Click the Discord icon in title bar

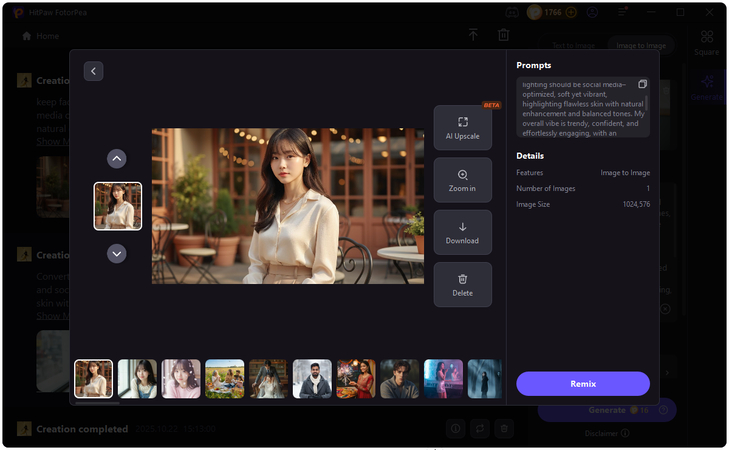(x=512, y=13)
